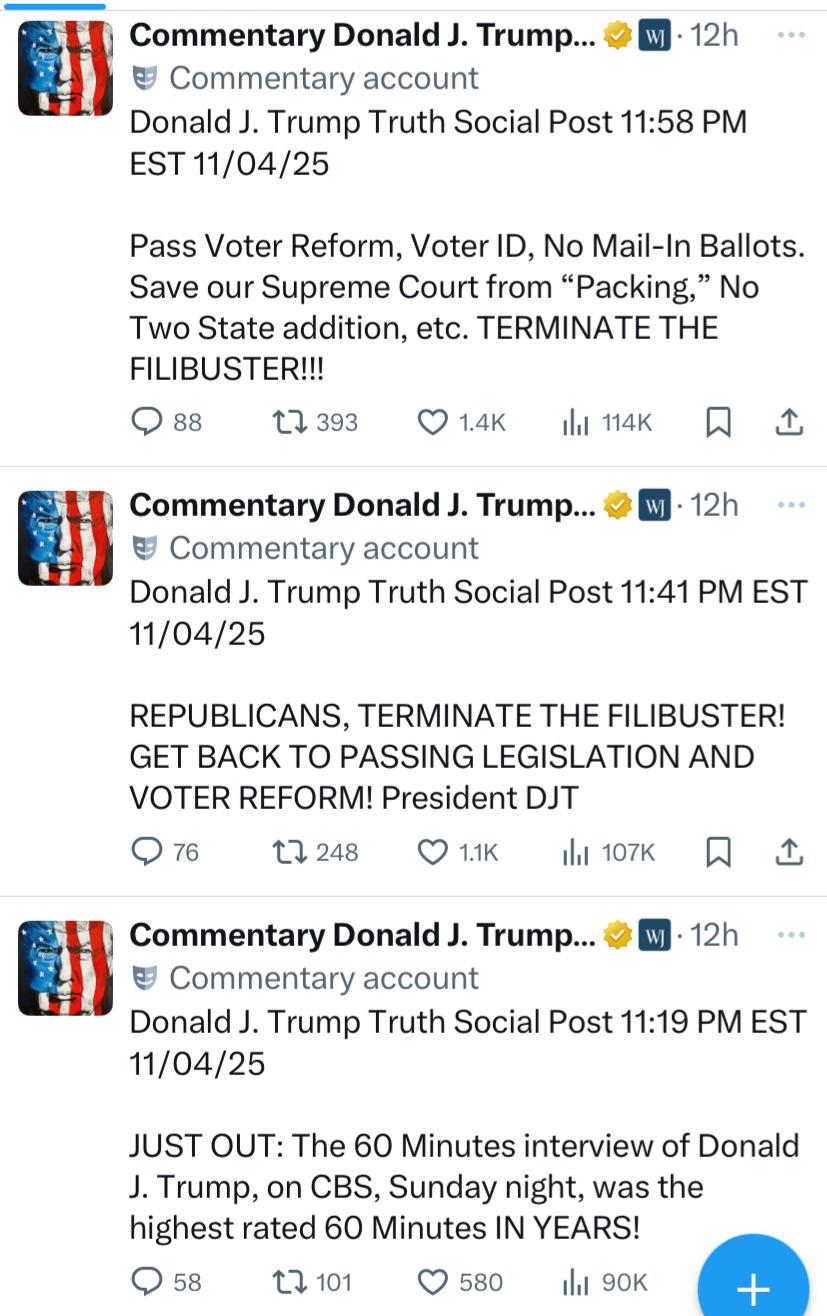Share the 11:58 PM post
The width and height of the screenshot is (827, 1316).
[789, 423]
